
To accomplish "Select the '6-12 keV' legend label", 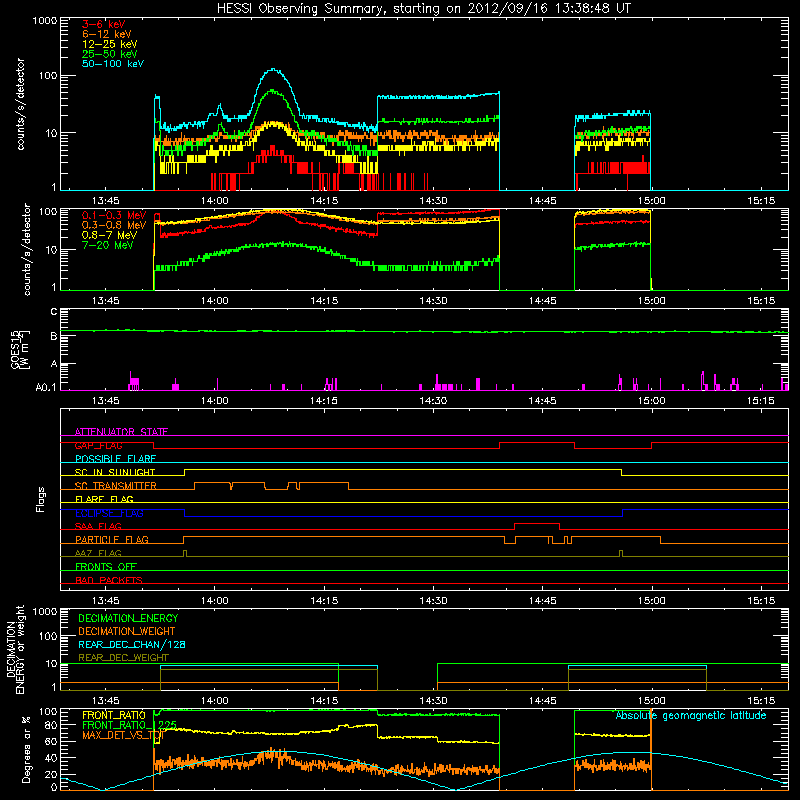I will [x=107, y=34].
